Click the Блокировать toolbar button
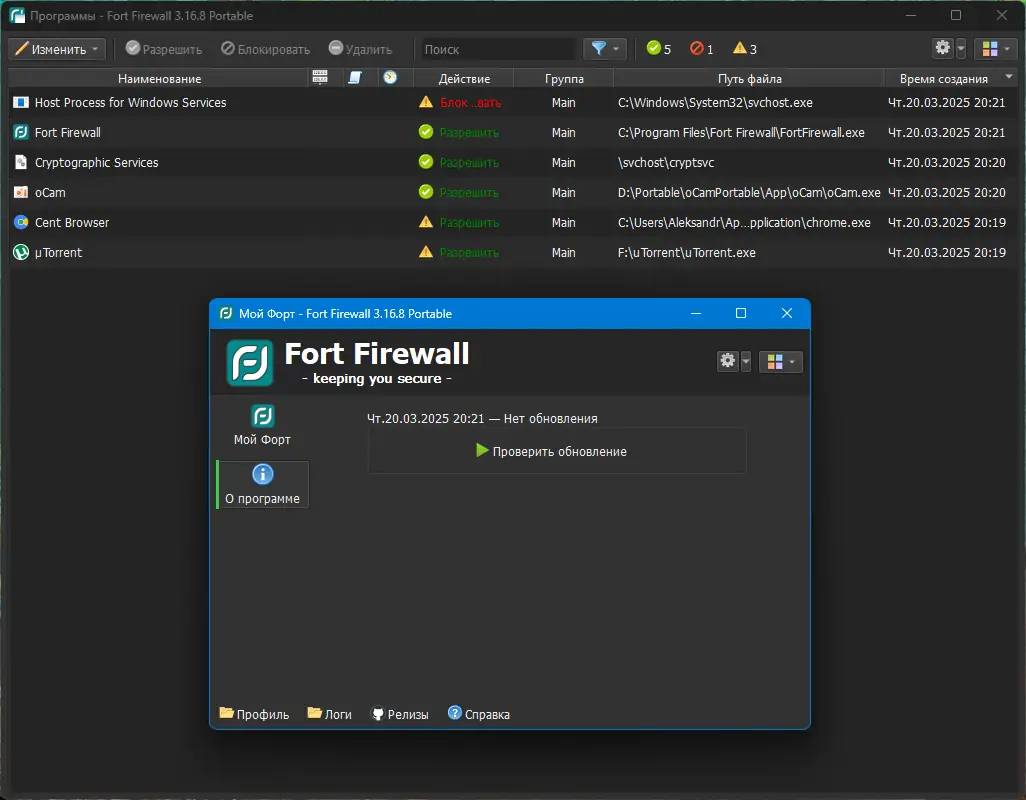The width and height of the screenshot is (1026, 800). tap(265, 49)
